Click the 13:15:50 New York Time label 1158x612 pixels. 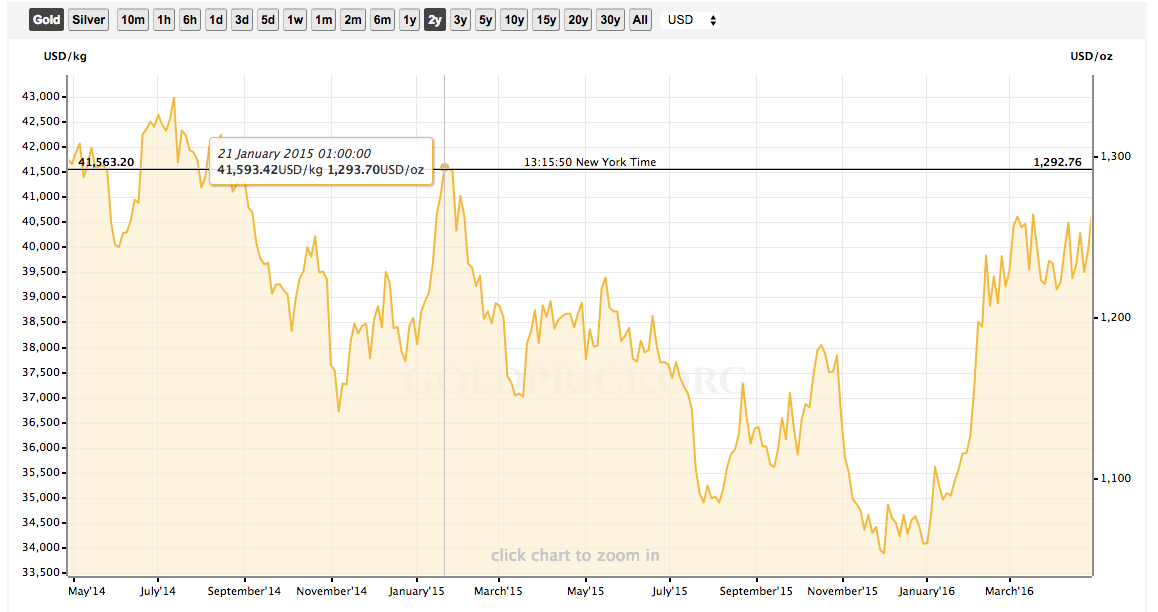coord(590,162)
